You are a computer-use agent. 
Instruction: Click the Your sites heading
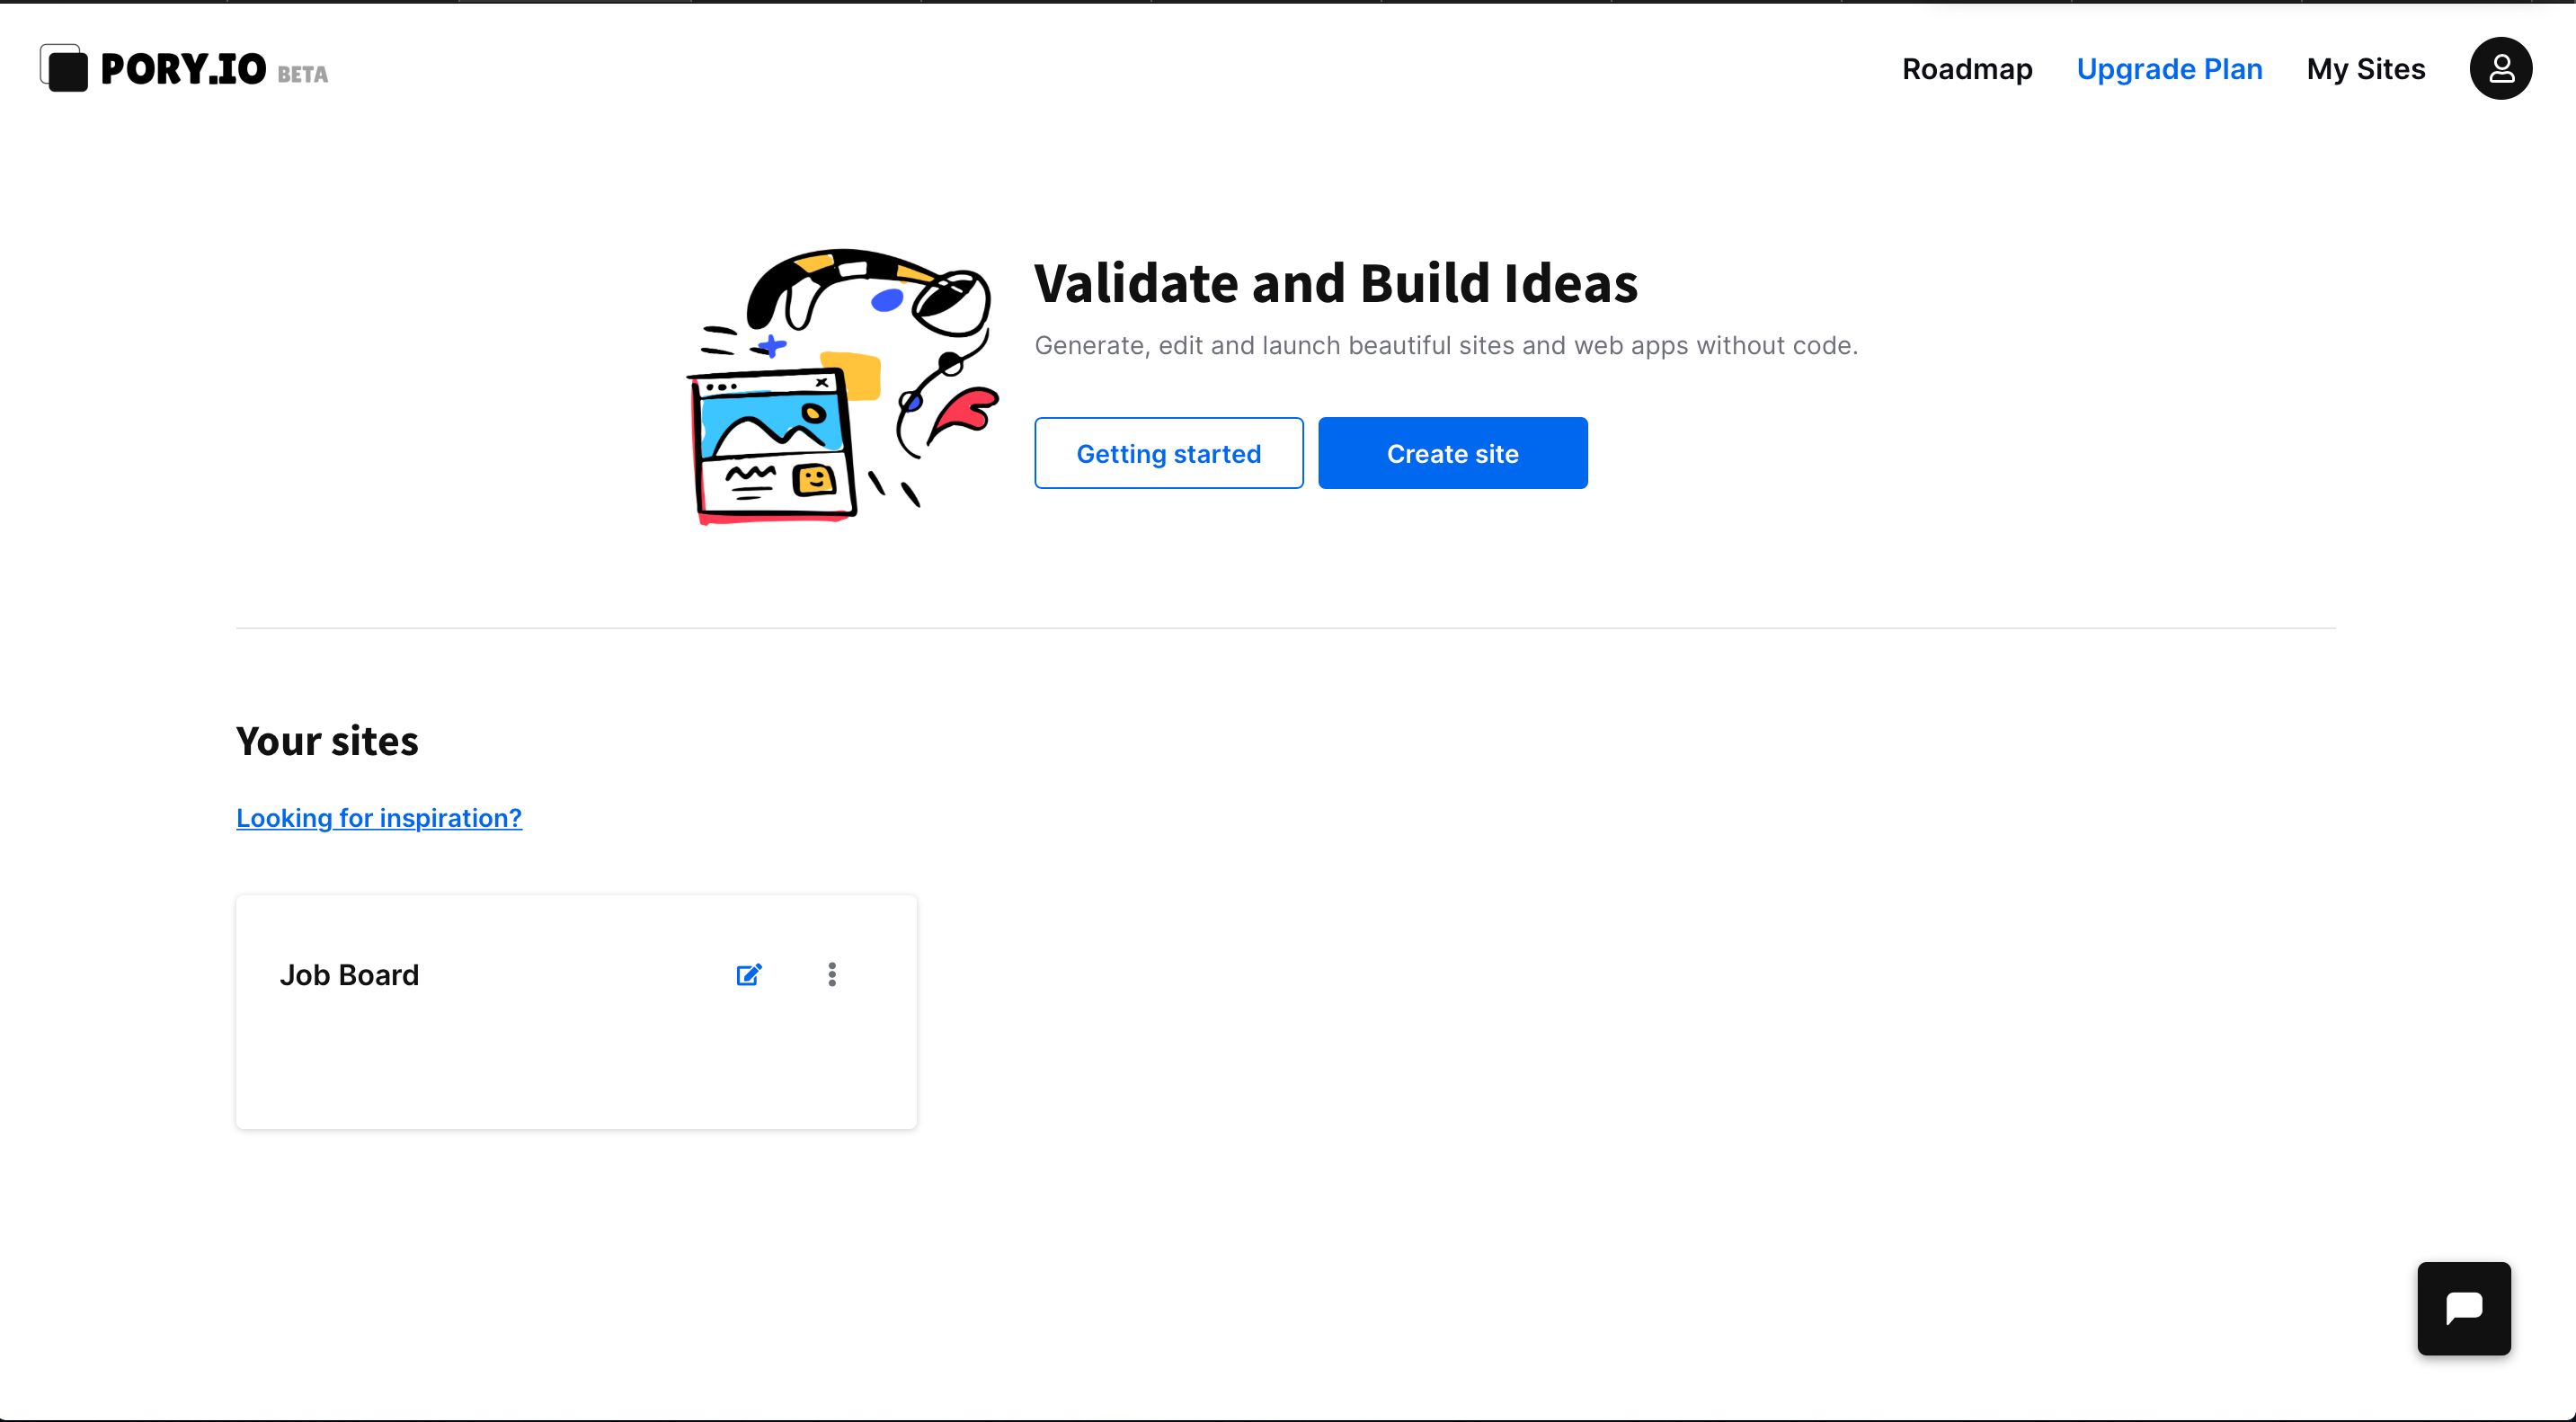tap(327, 741)
